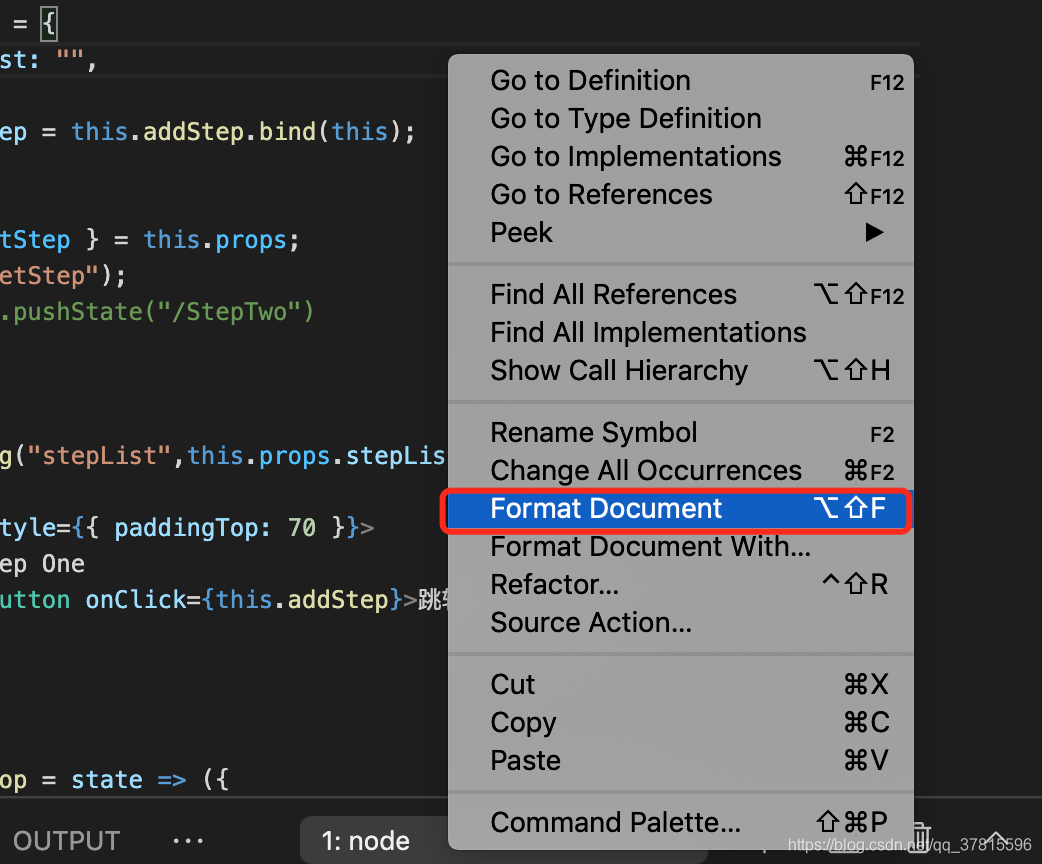The width and height of the screenshot is (1042, 864).
Task: Switch to the OUTPUT panel tab
Action: pyautogui.click(x=66, y=841)
